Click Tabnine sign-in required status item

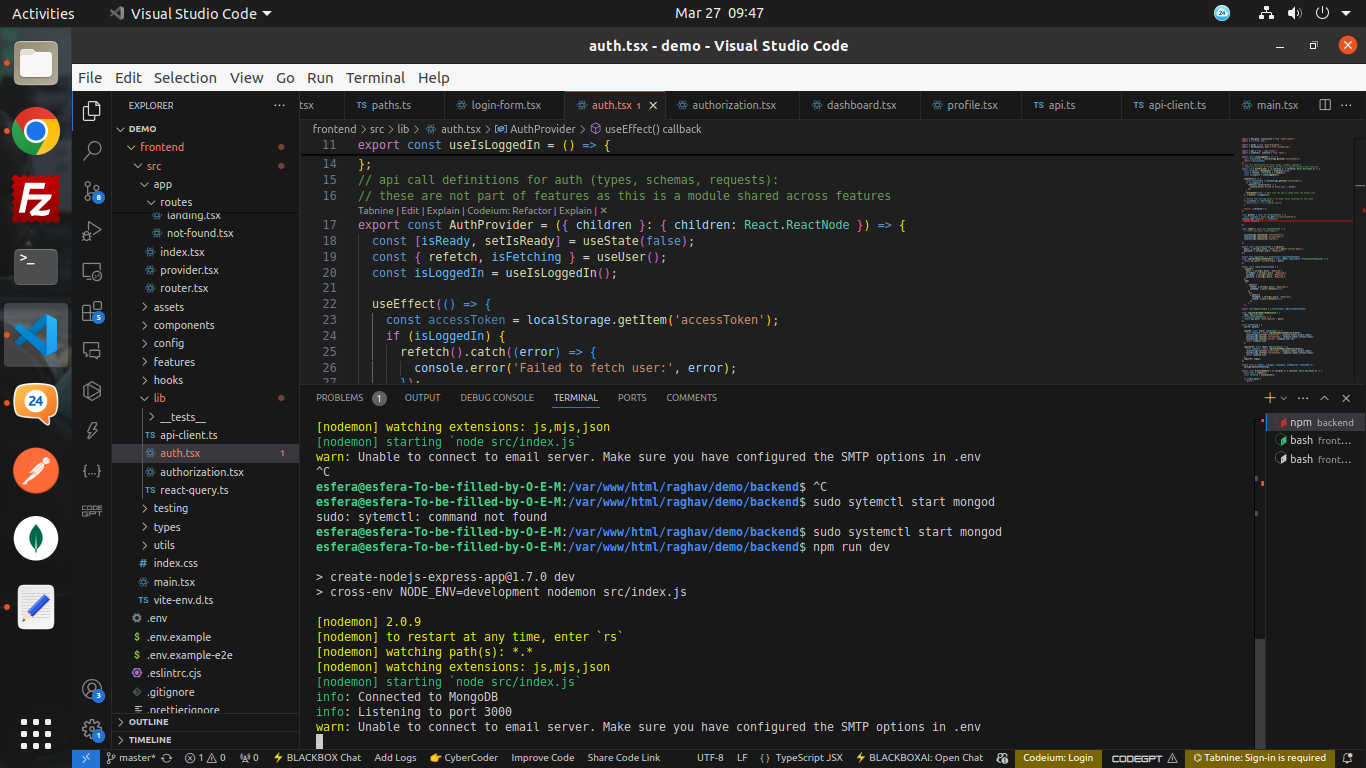[1258, 758]
